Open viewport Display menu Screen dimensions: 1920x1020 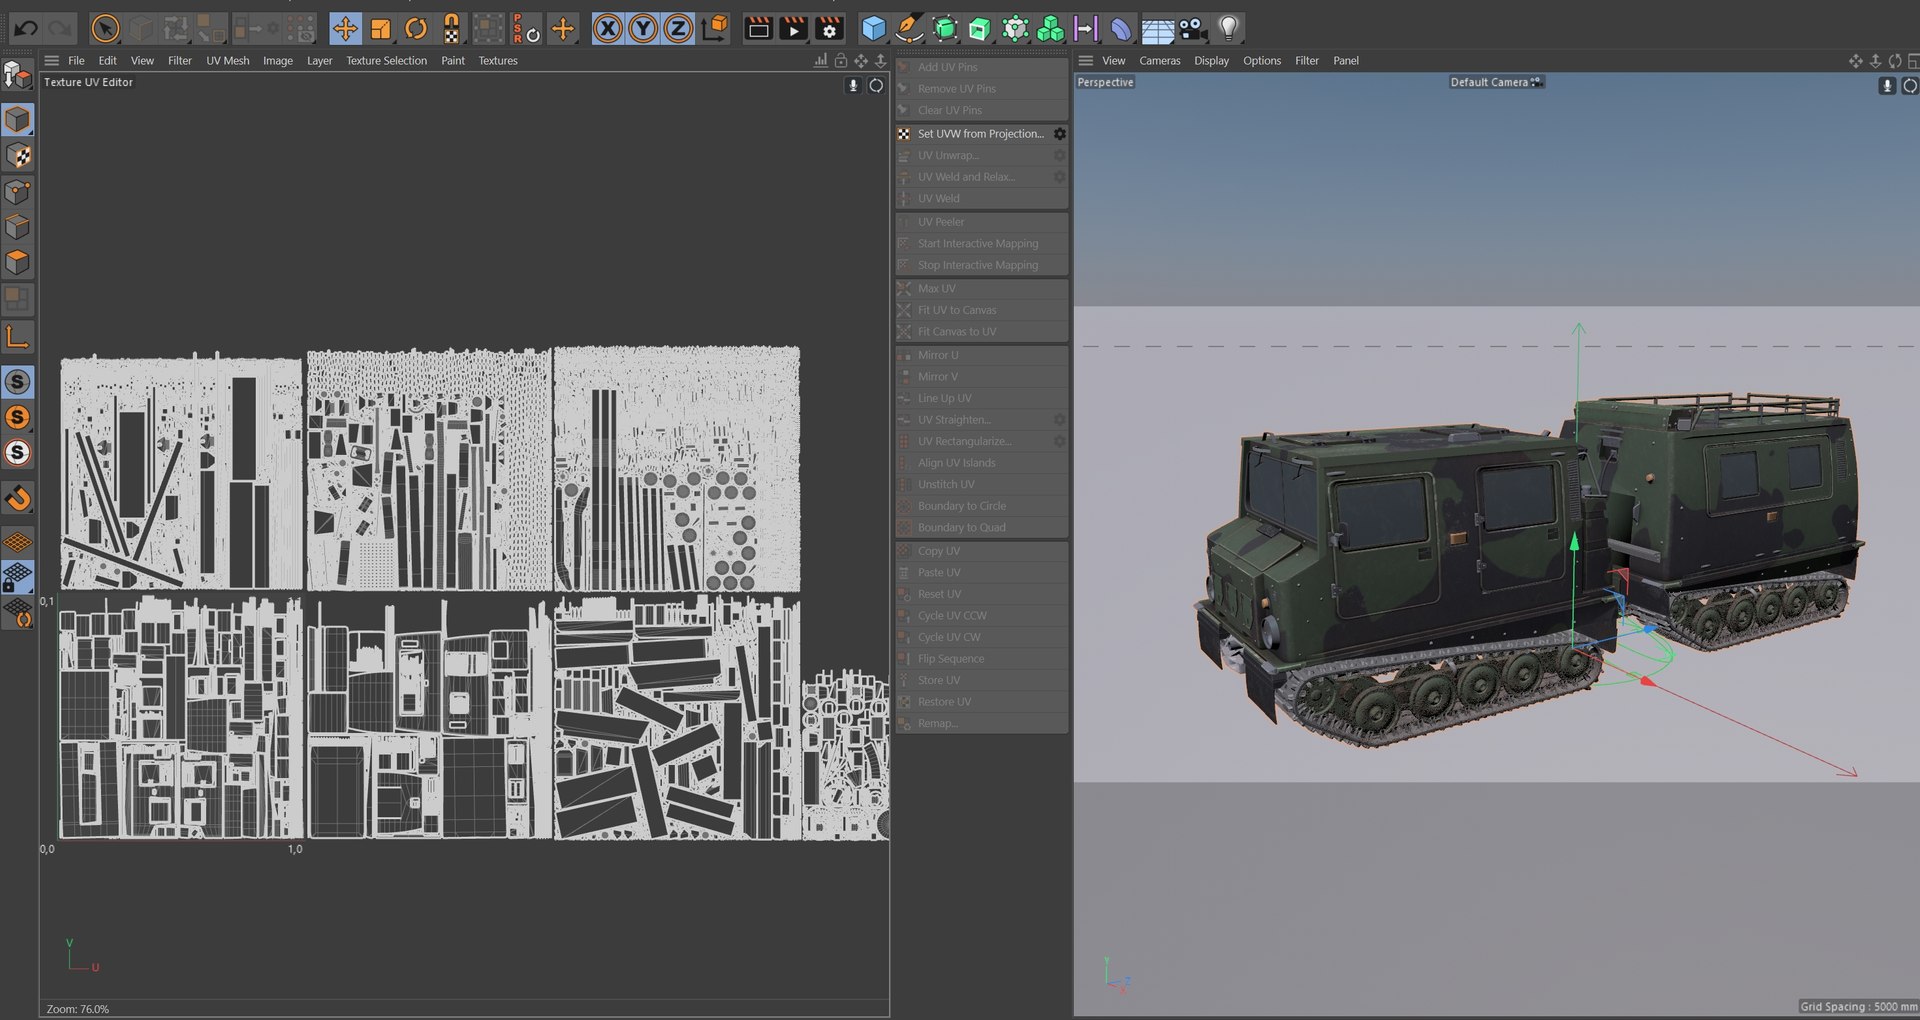point(1211,61)
